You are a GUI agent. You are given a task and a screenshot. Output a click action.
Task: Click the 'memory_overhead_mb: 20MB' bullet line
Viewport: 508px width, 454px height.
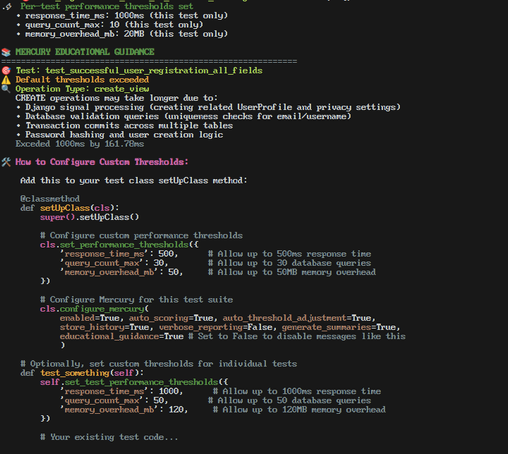126,34
